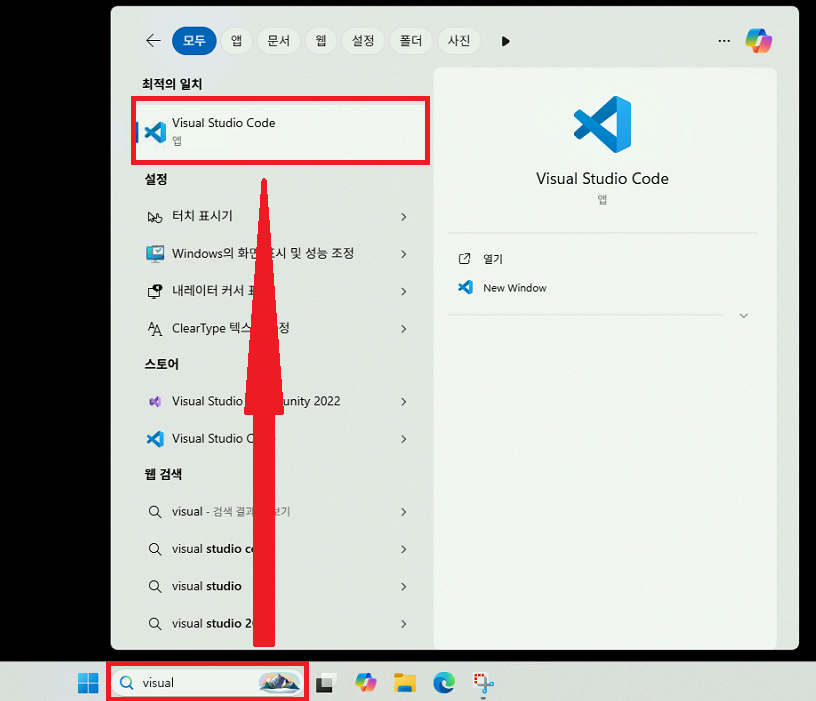Expand chevron for 'visual' web search
816x701 pixels.
[x=403, y=512]
